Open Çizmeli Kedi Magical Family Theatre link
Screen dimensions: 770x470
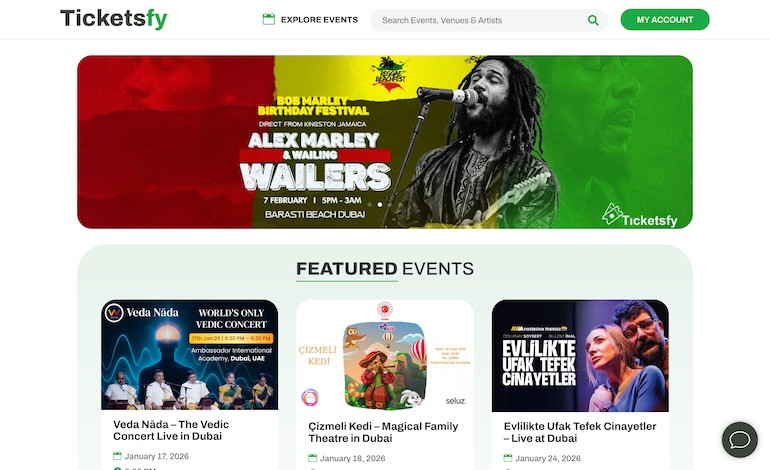pyautogui.click(x=383, y=432)
